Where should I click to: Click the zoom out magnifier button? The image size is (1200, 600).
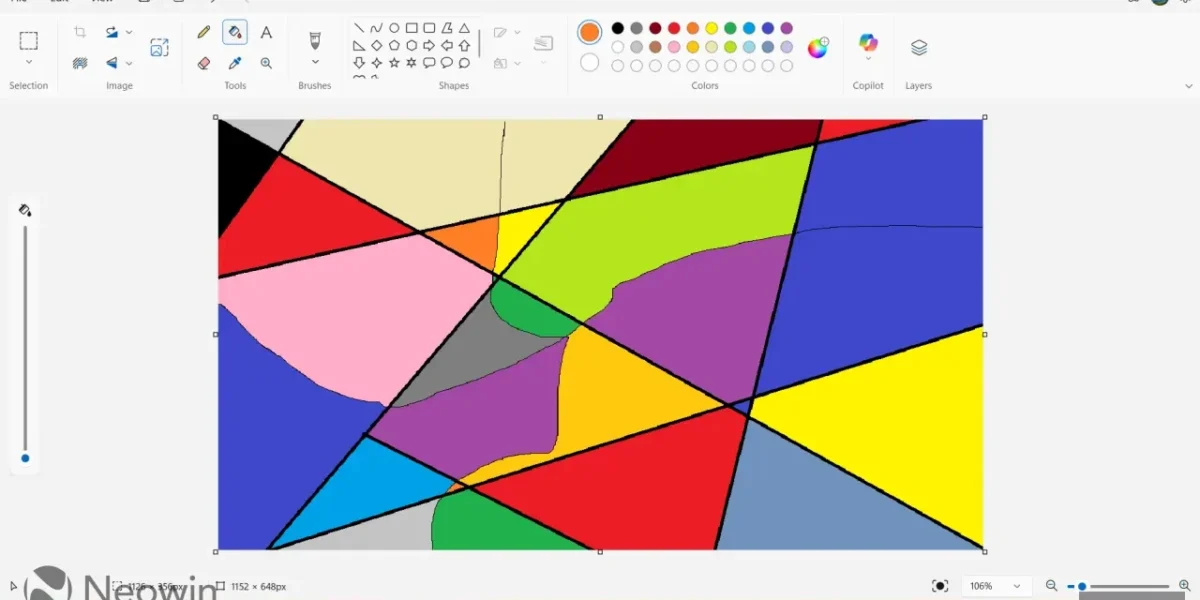1051,586
